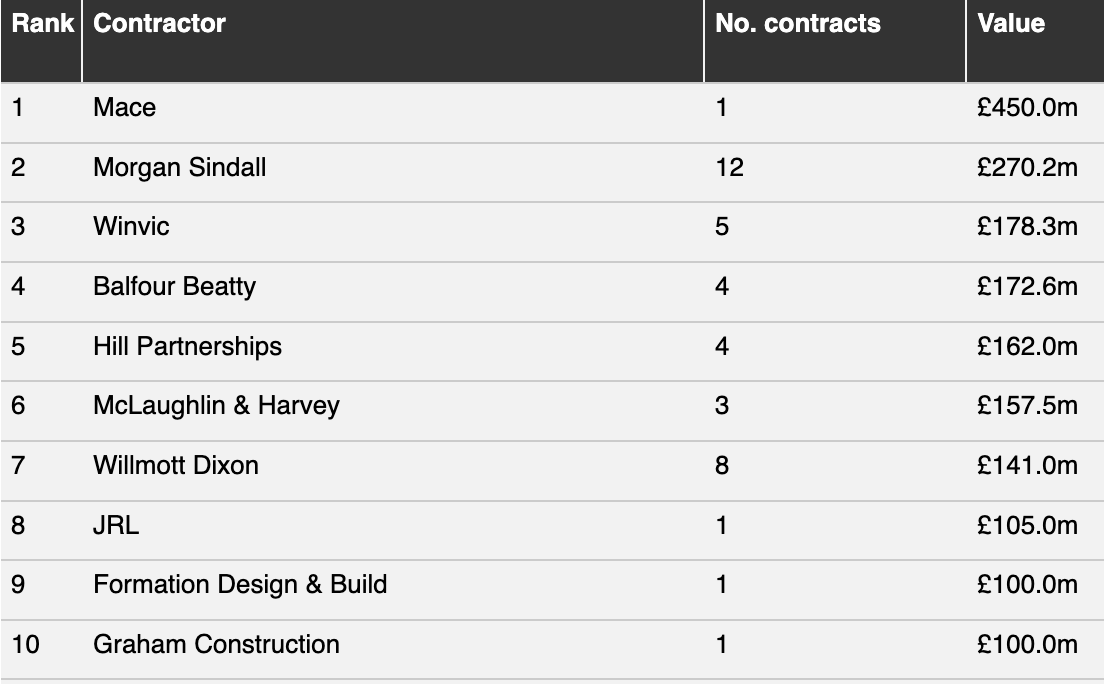
Task: Click the Balfour Beatty row name
Action: 174,287
